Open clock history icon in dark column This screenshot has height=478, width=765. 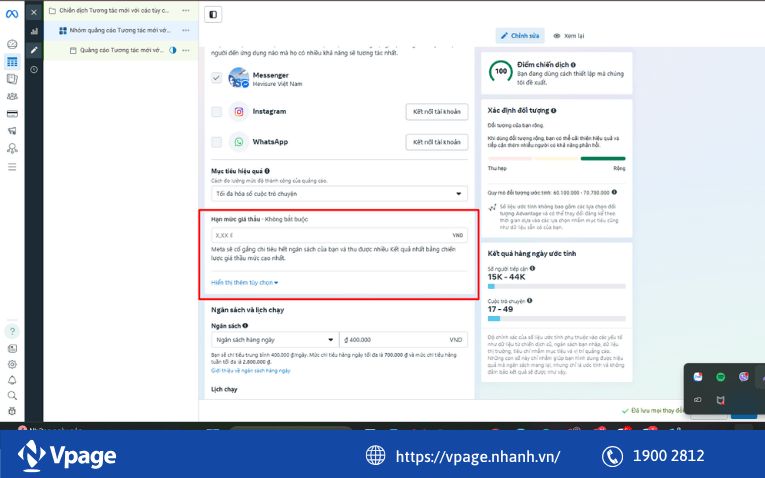click(x=34, y=69)
